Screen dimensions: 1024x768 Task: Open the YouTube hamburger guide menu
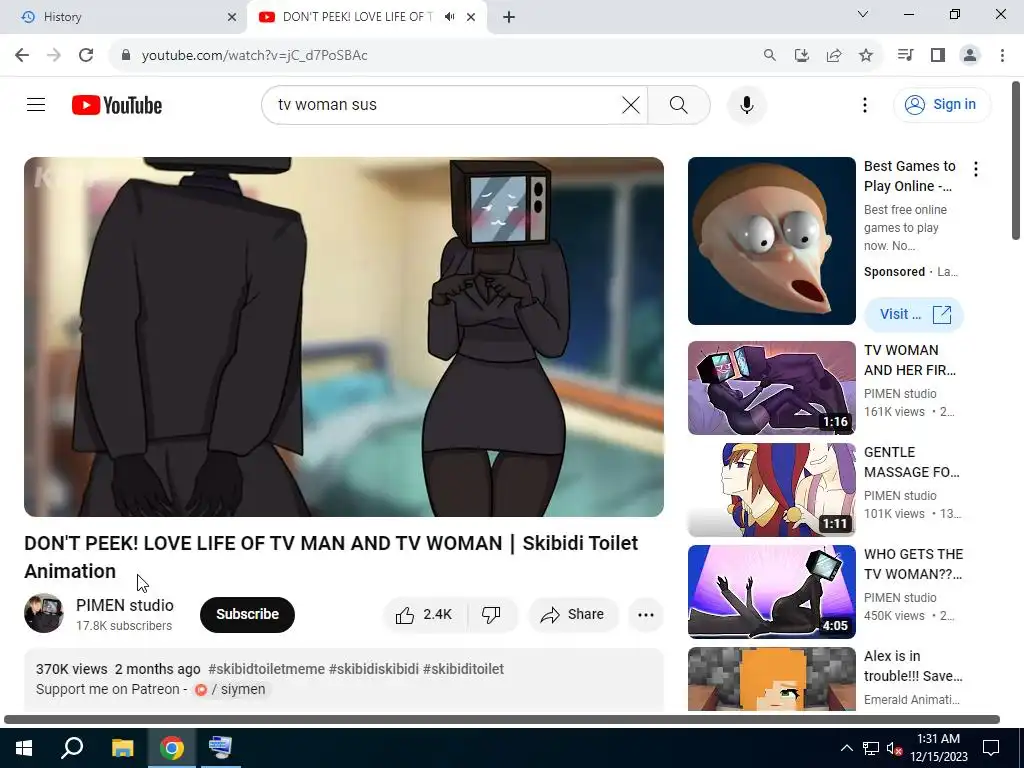click(36, 104)
